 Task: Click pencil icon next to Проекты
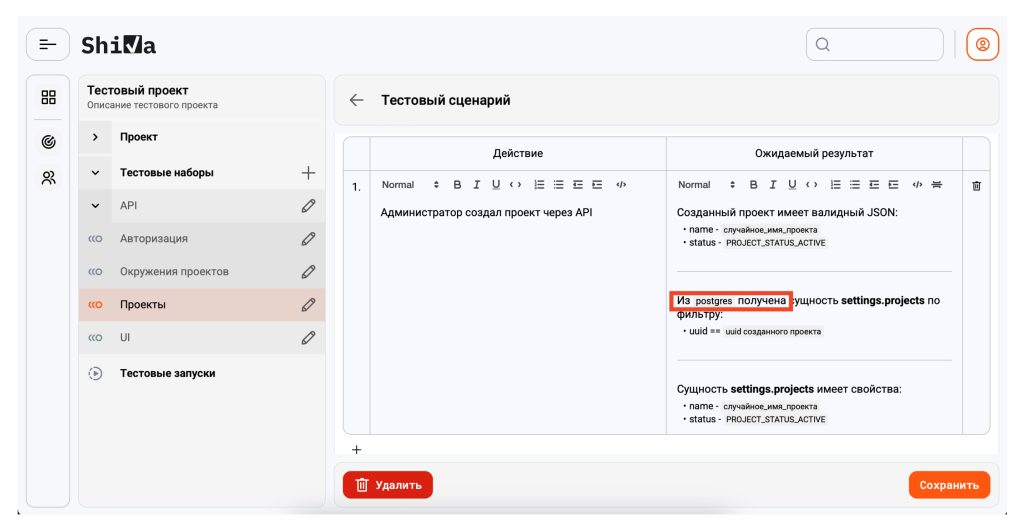[308, 305]
